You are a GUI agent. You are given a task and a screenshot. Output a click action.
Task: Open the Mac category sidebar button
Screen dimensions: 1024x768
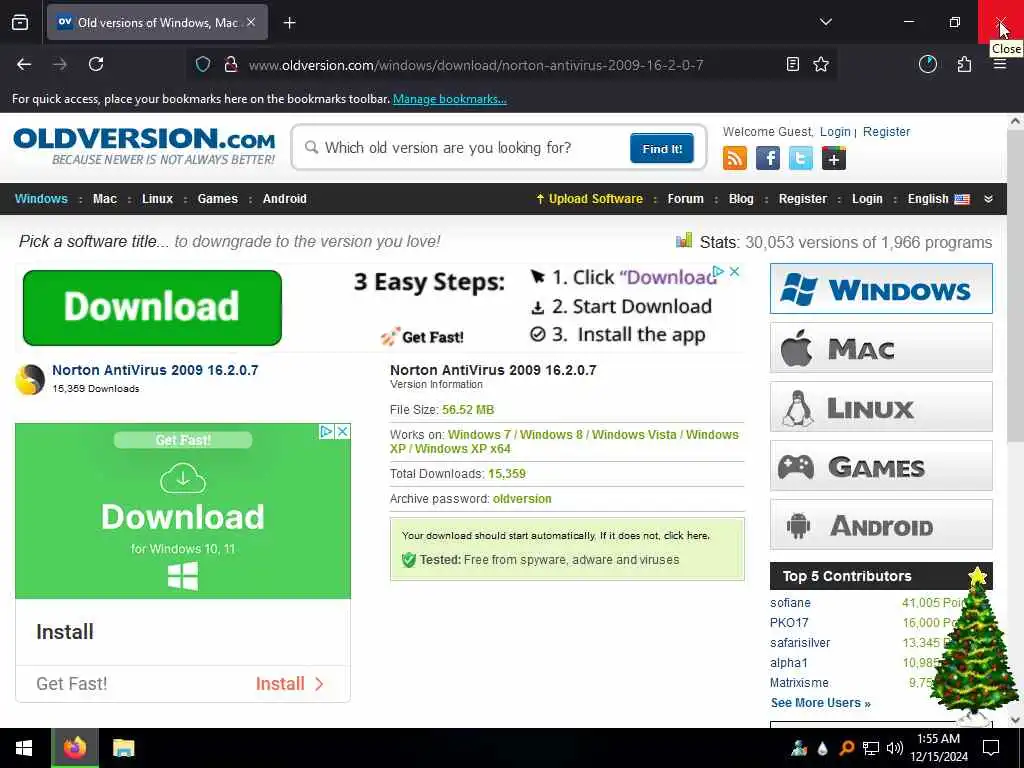pyautogui.click(x=881, y=347)
